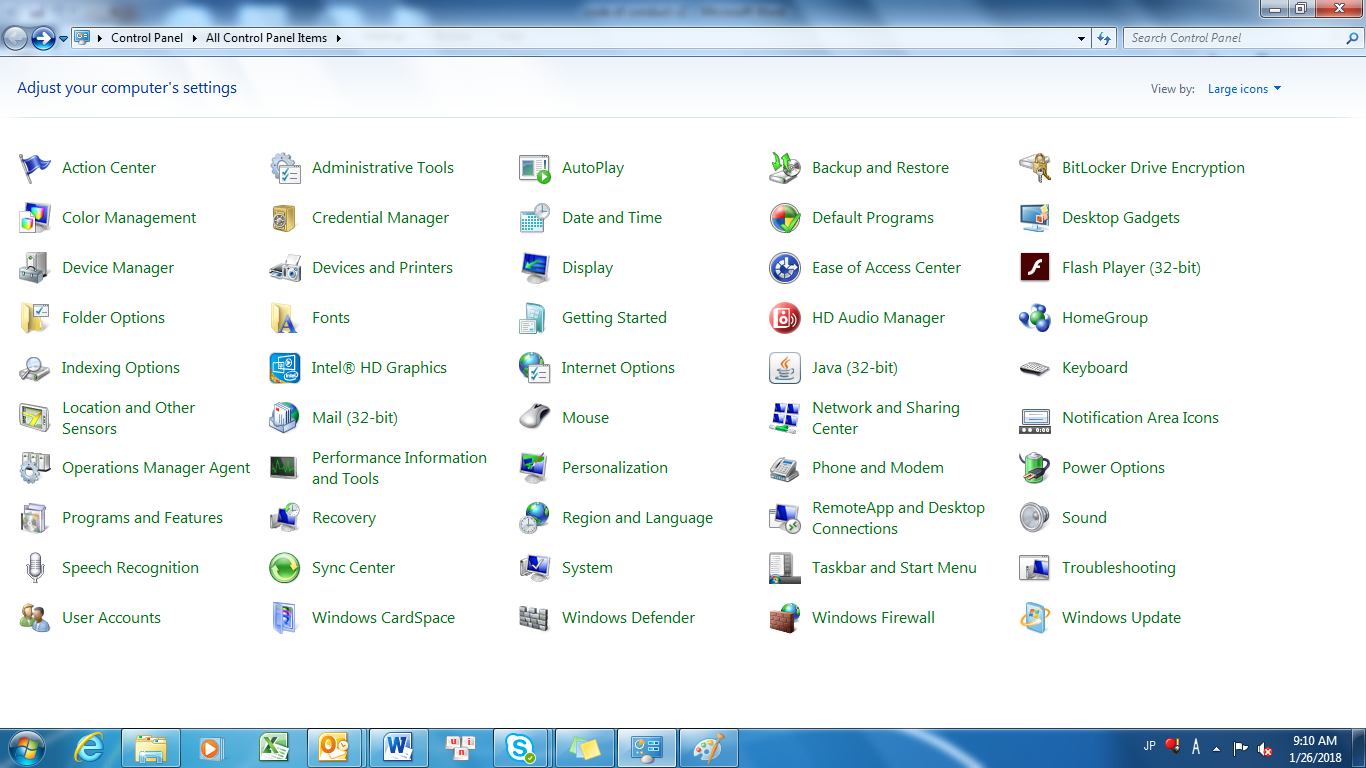Screen dimensions: 1366x768
Task: Open Network and Sharing Center
Action: pyautogui.click(x=887, y=417)
